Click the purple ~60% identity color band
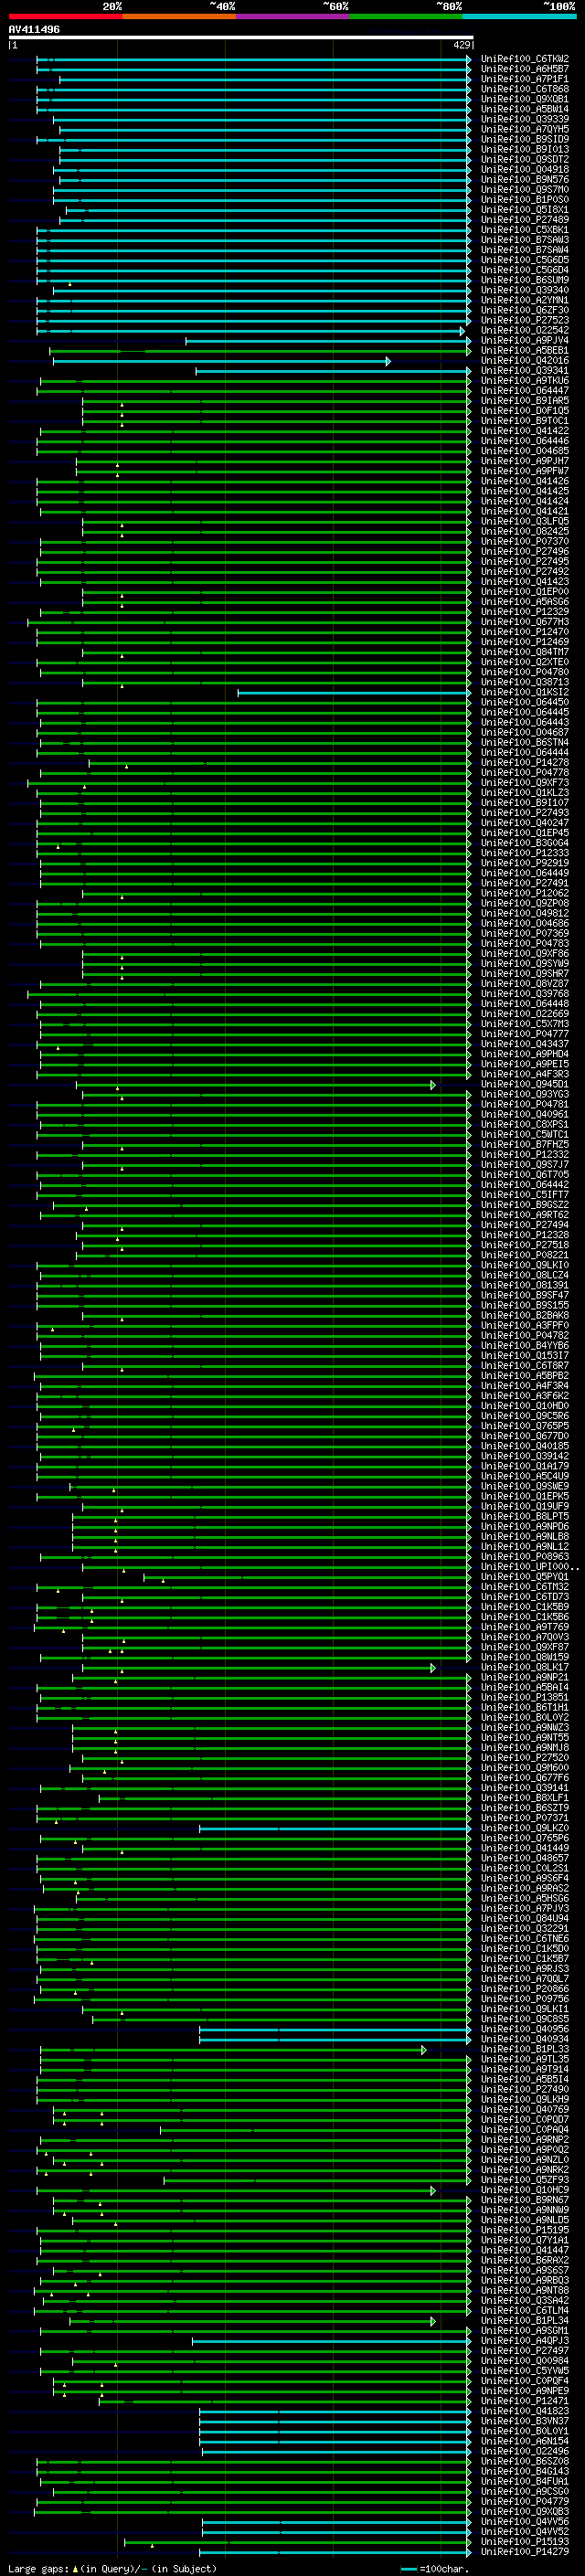This screenshot has width=585, height=2576. (x=292, y=16)
